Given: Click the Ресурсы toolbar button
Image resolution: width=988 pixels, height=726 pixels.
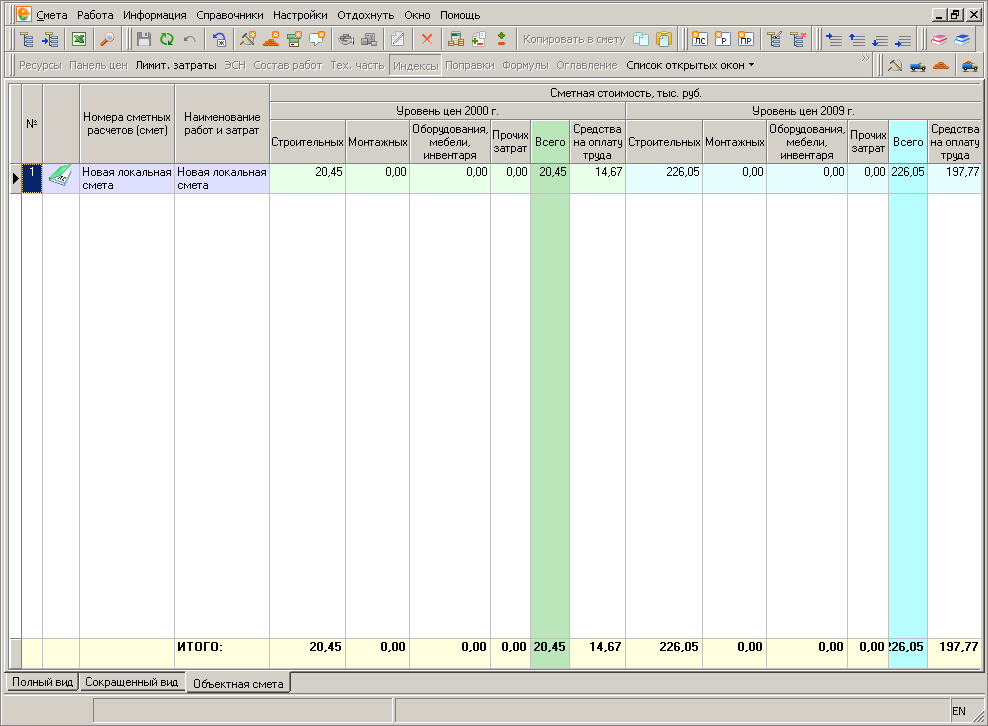Looking at the screenshot, I should click(x=40, y=65).
